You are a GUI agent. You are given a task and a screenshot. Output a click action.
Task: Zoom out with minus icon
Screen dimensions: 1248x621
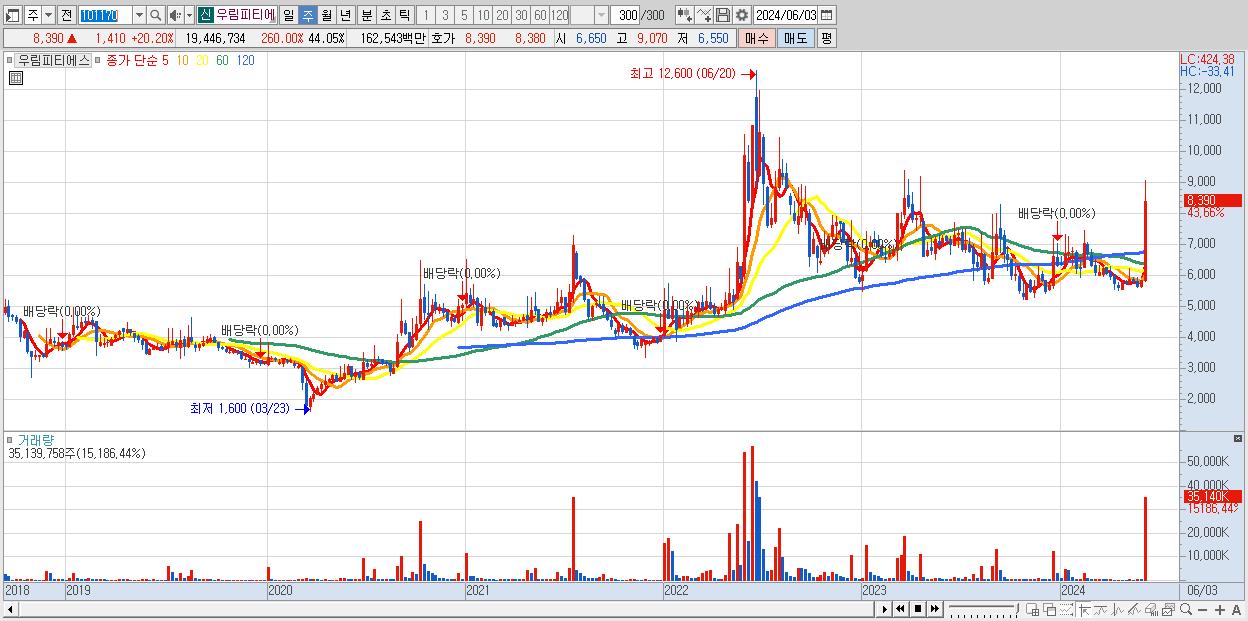pos(1202,609)
